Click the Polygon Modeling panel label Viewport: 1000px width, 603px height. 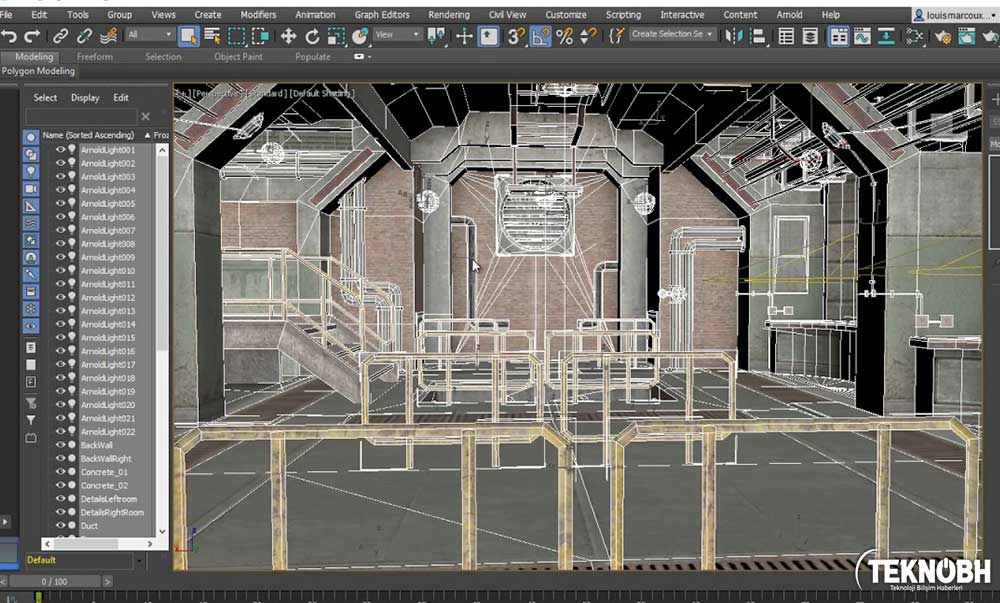tap(38, 71)
